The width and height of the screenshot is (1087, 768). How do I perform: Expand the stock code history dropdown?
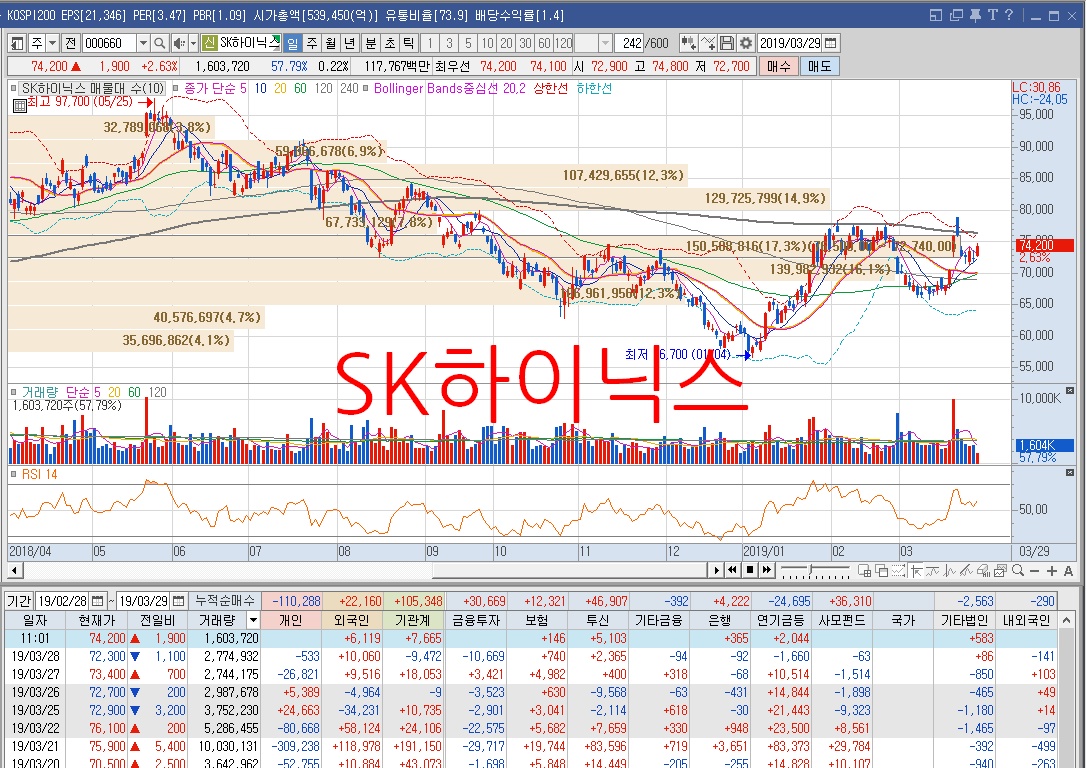click(143, 43)
